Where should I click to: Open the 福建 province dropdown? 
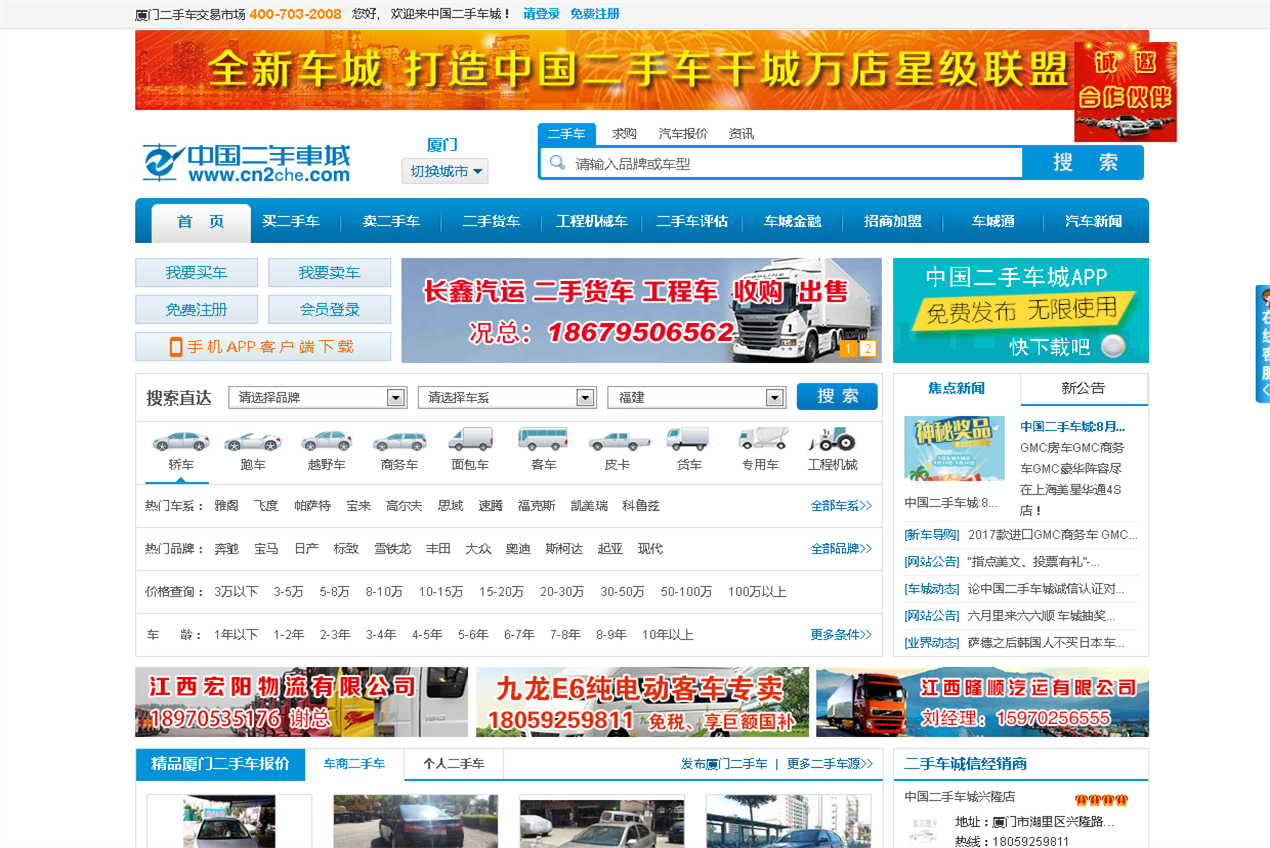point(696,397)
